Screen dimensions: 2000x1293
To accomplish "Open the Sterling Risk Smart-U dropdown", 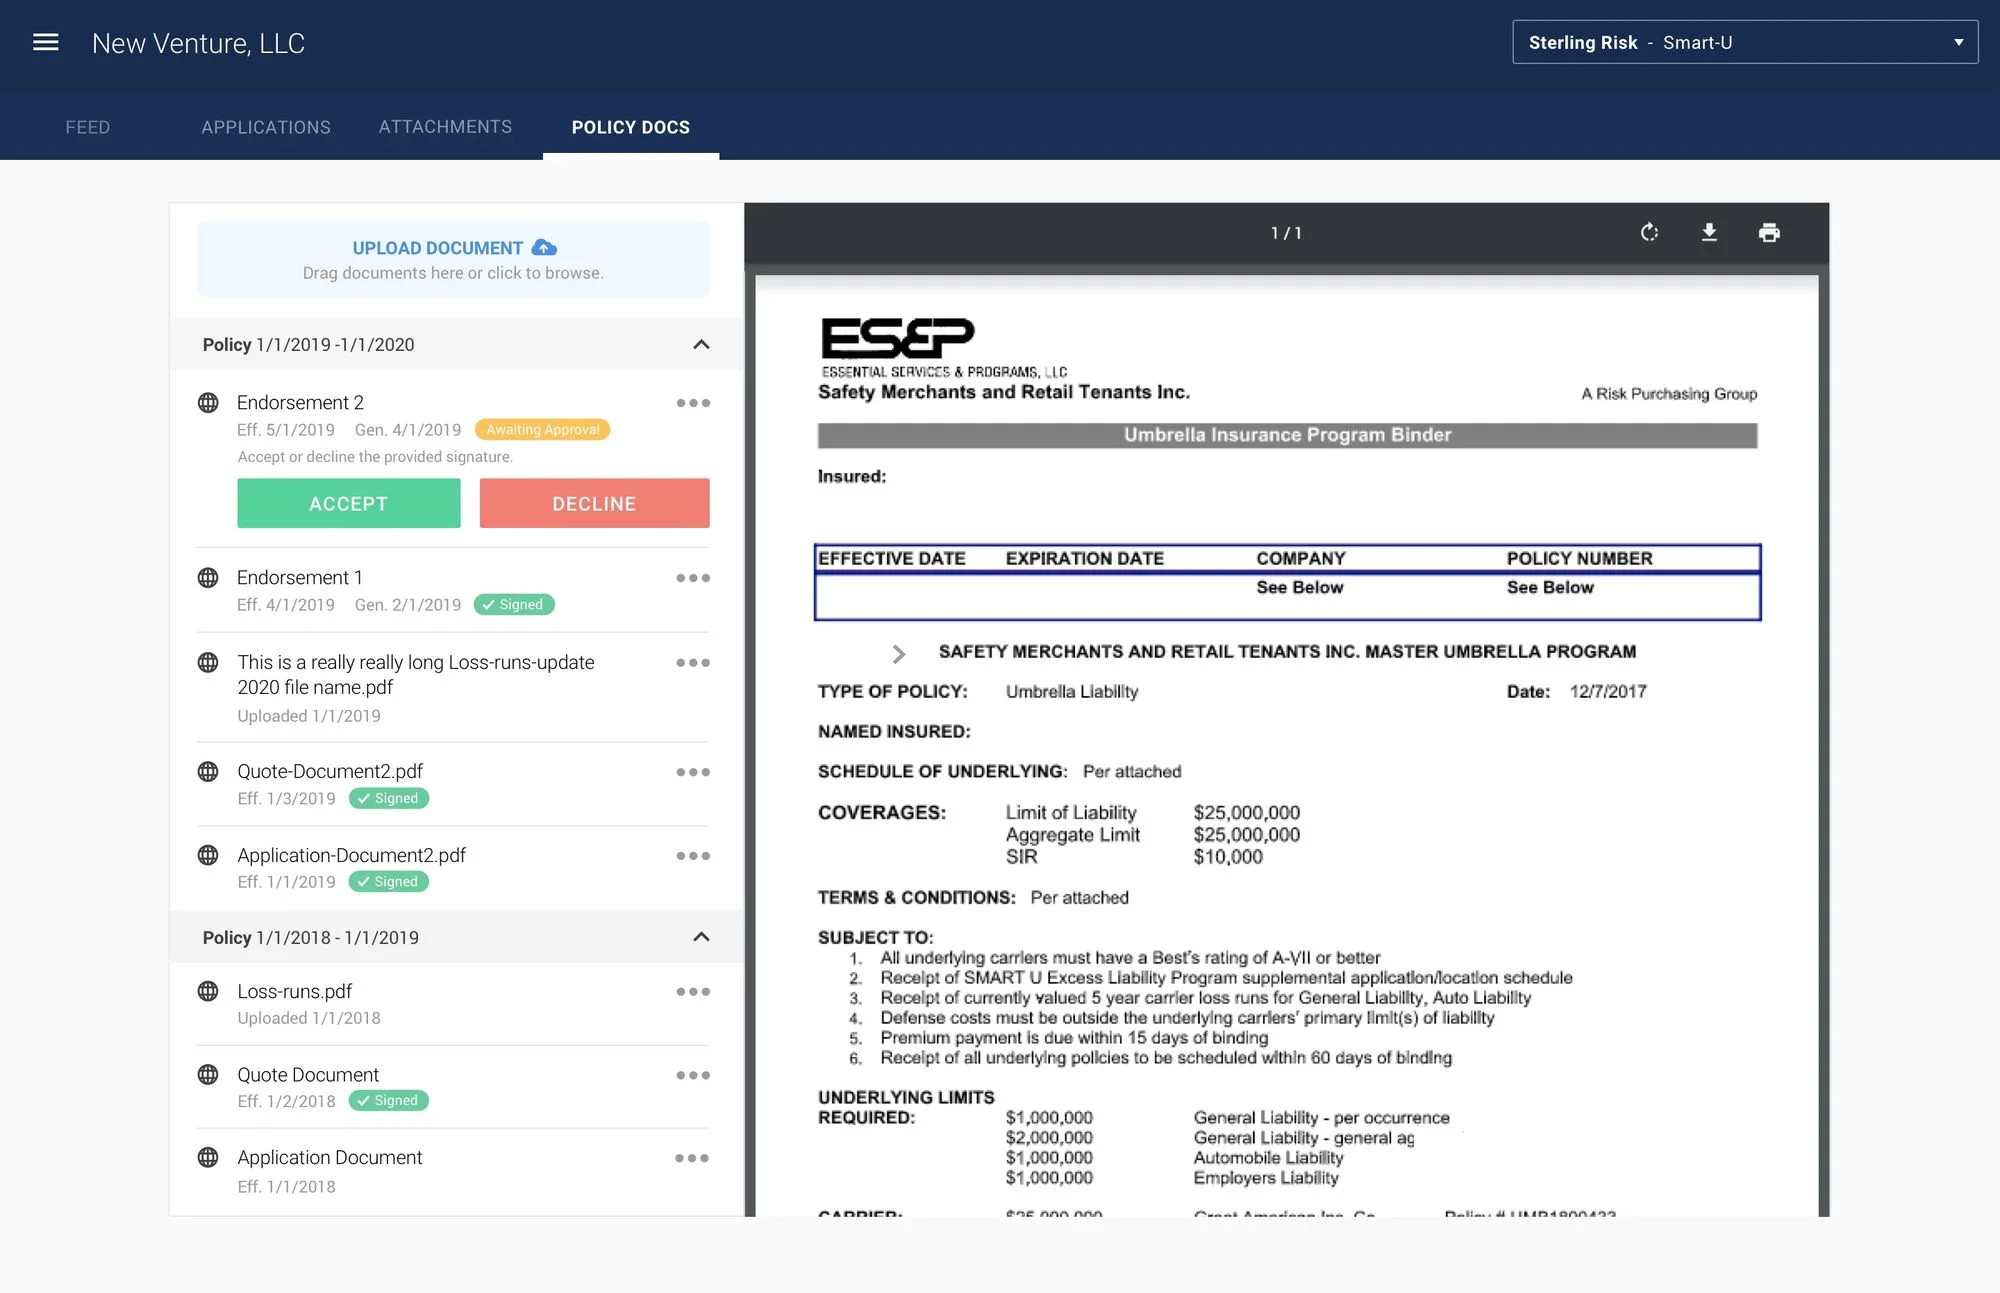I will coord(1745,42).
